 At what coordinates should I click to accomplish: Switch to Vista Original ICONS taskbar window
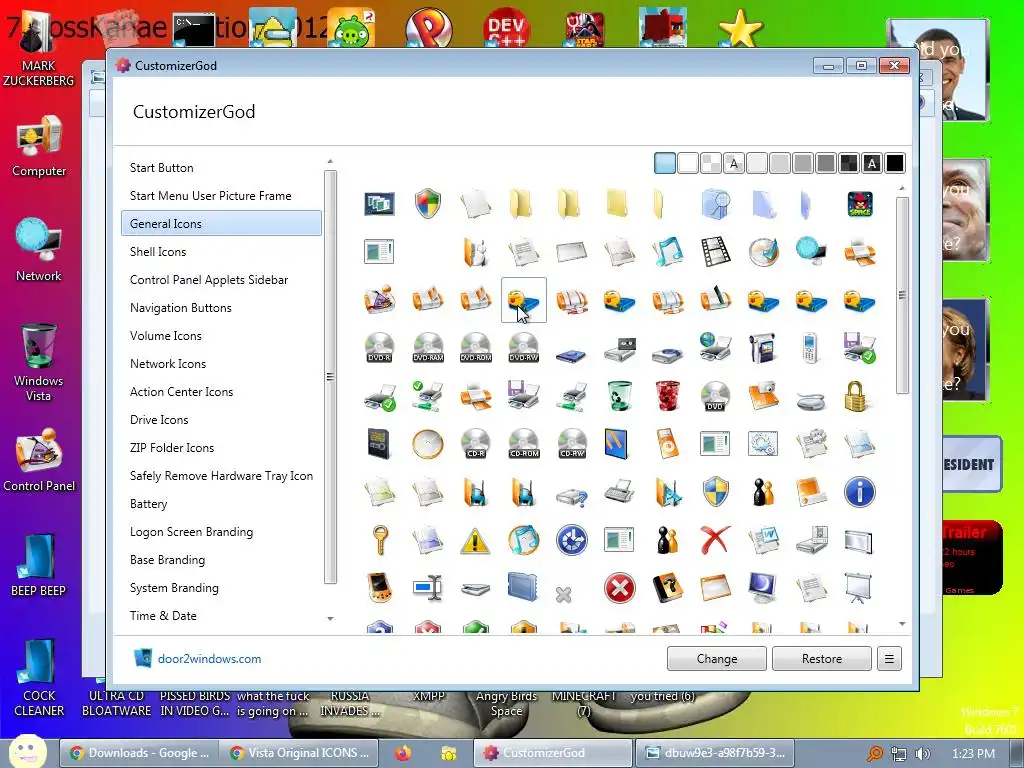pos(298,753)
